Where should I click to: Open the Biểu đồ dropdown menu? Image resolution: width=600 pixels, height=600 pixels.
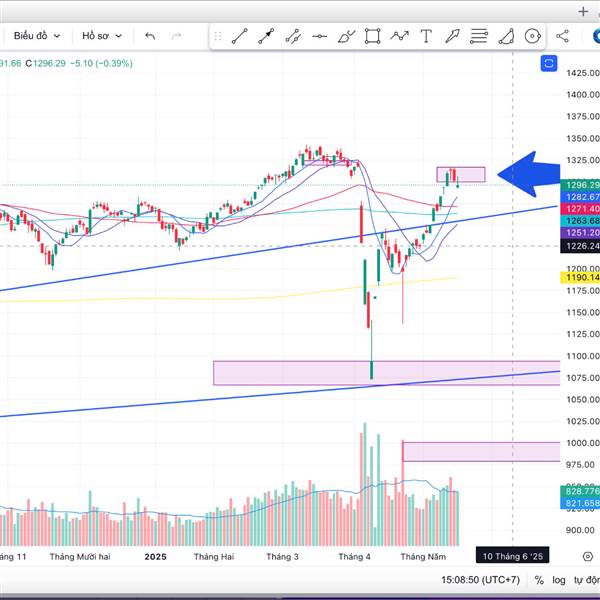(37, 36)
